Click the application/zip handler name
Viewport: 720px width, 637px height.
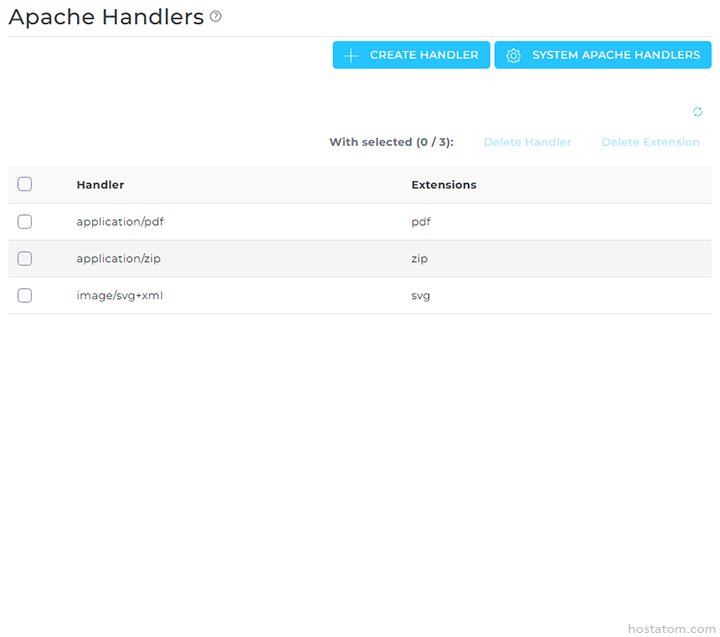point(118,258)
